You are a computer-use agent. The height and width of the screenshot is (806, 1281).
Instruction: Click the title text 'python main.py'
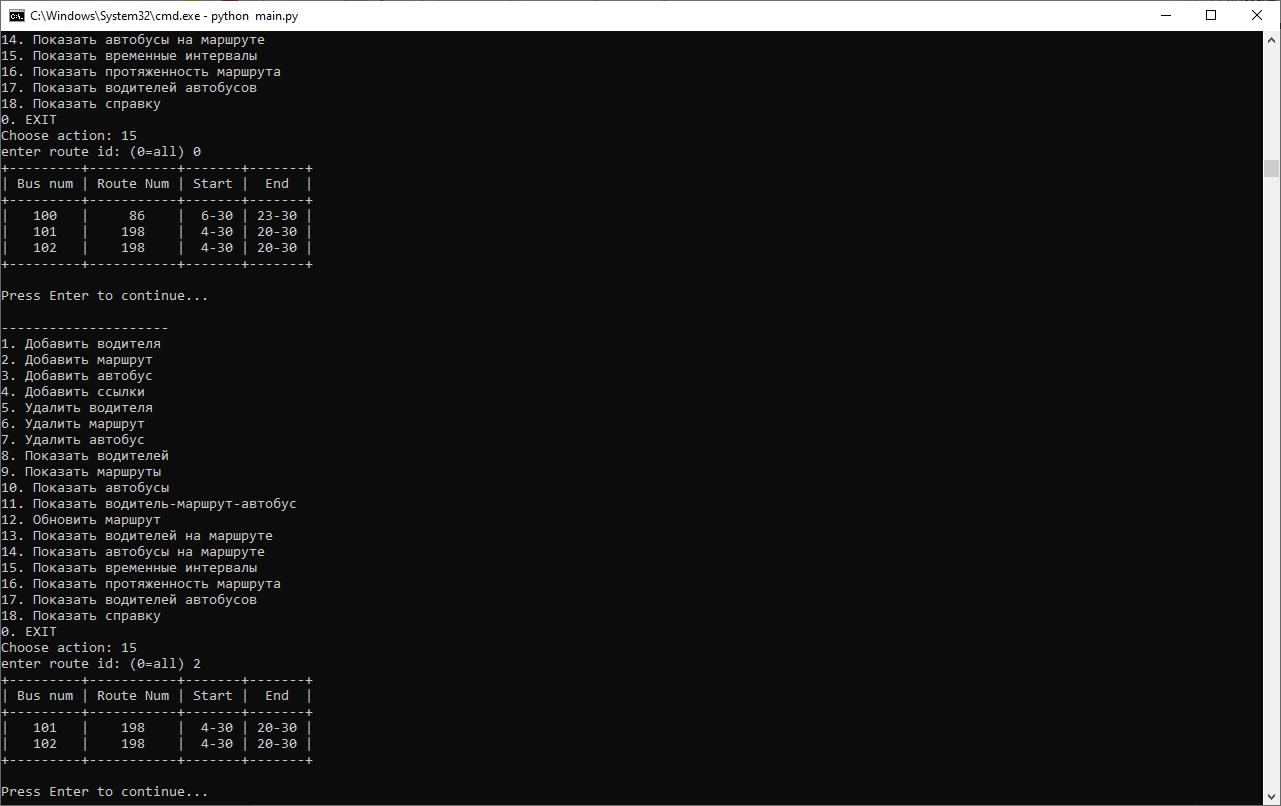254,16
